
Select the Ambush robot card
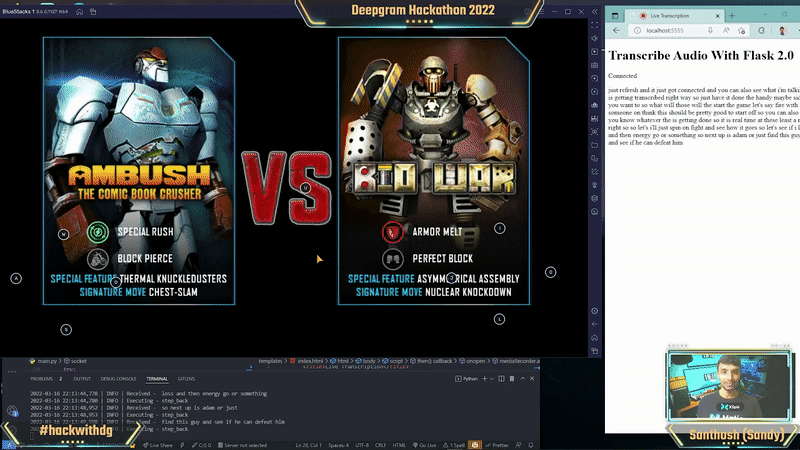139,171
